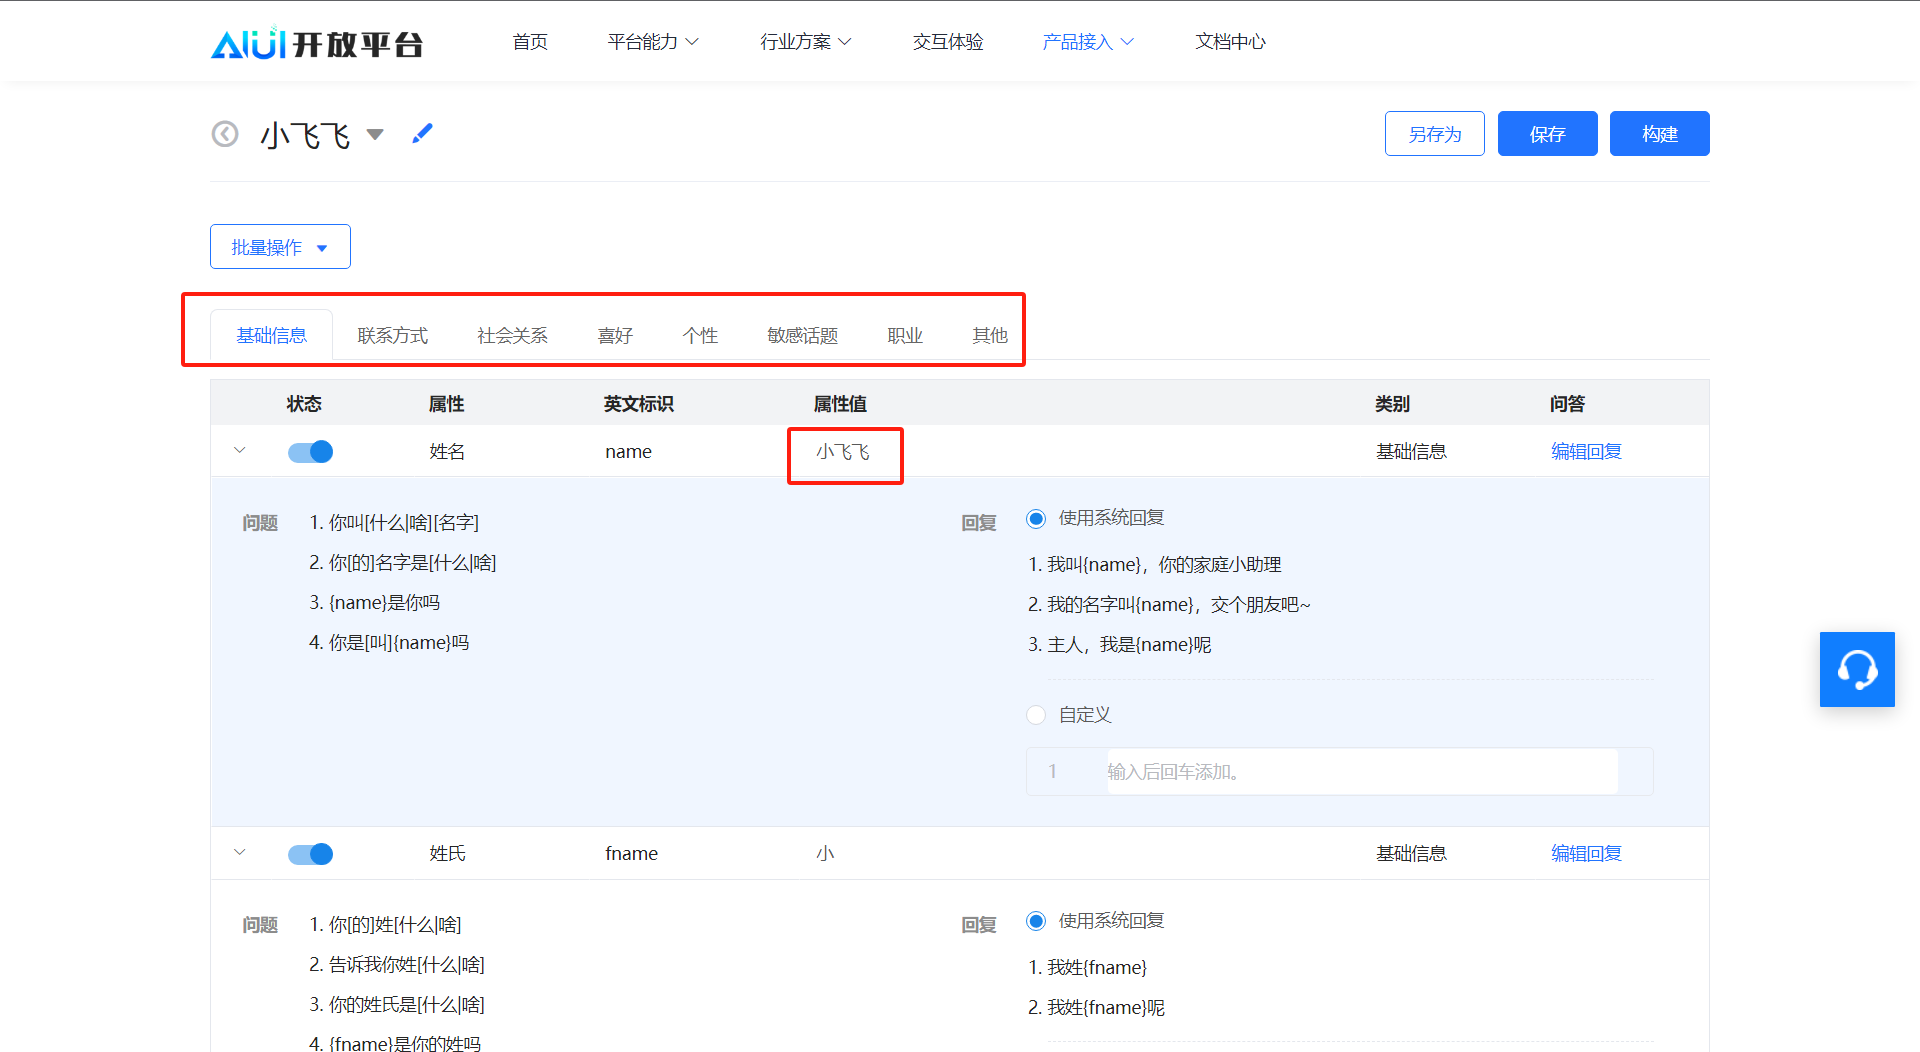Toggle the 姓氏 attribute status switch
The image size is (1920, 1052).
(310, 854)
